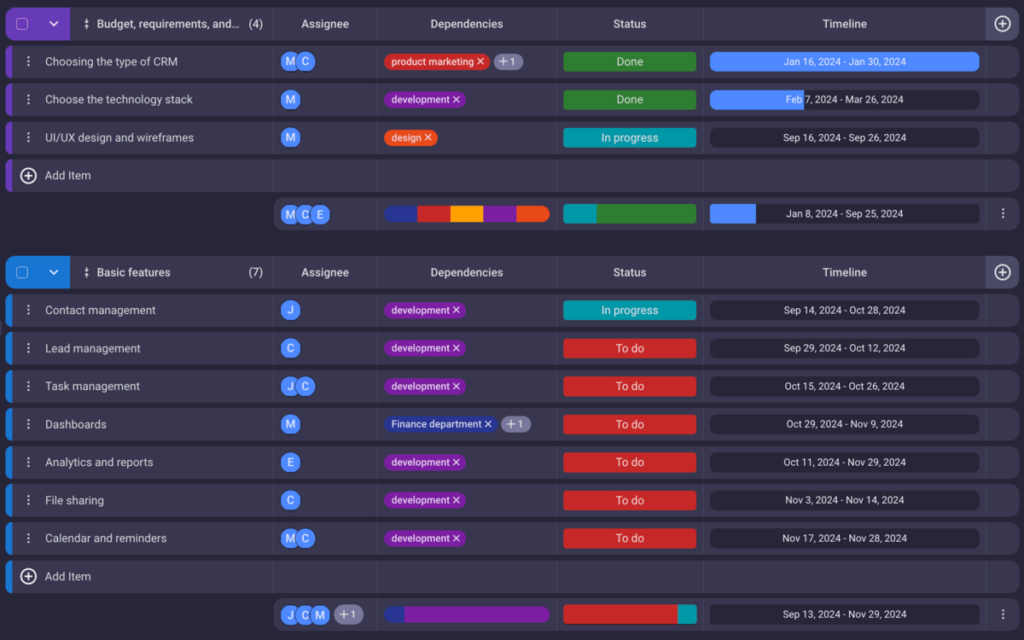Remove the product marketing dependency tag

tap(480, 62)
